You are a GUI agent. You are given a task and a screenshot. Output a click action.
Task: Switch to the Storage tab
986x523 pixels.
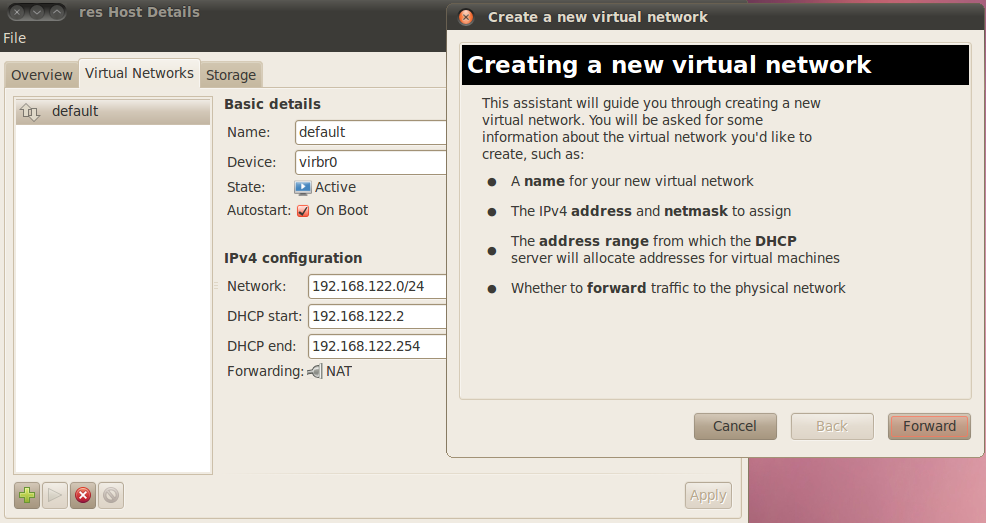(231, 75)
